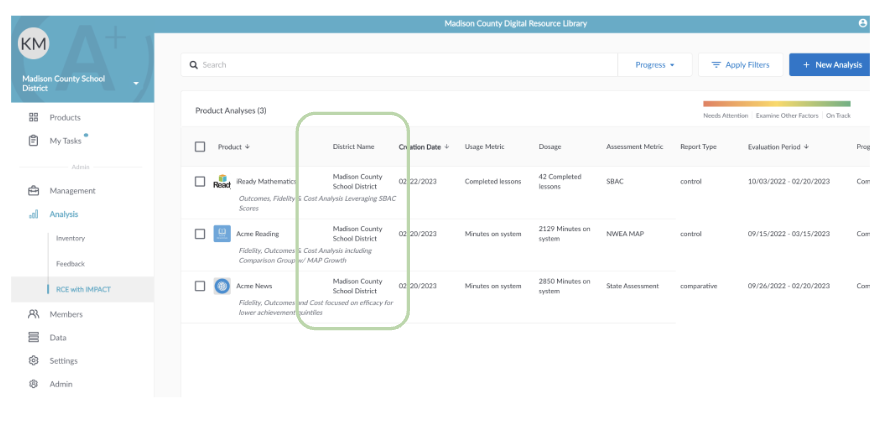Image resolution: width=886 pixels, height=422 pixels.
Task: Open Settings in the sidebar
Action: click(63, 360)
